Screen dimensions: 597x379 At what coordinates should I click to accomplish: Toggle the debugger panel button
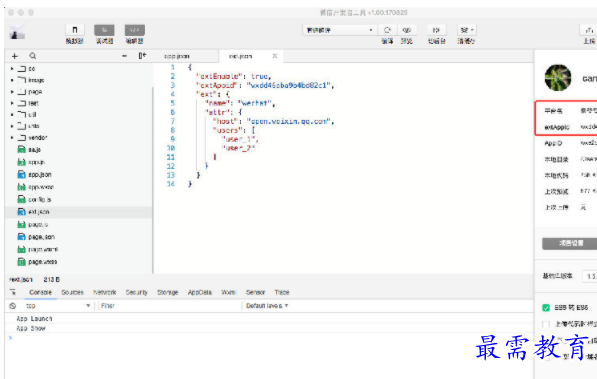(x=104, y=30)
